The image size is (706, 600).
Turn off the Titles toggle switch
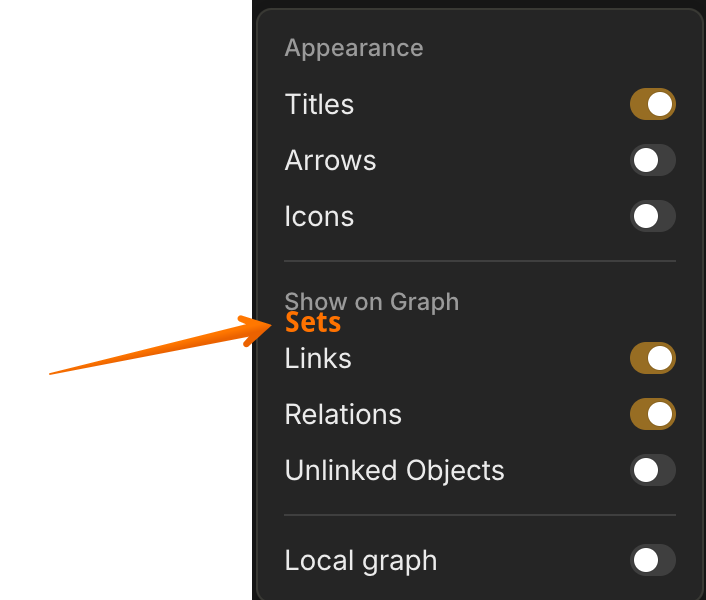[x=652, y=104]
